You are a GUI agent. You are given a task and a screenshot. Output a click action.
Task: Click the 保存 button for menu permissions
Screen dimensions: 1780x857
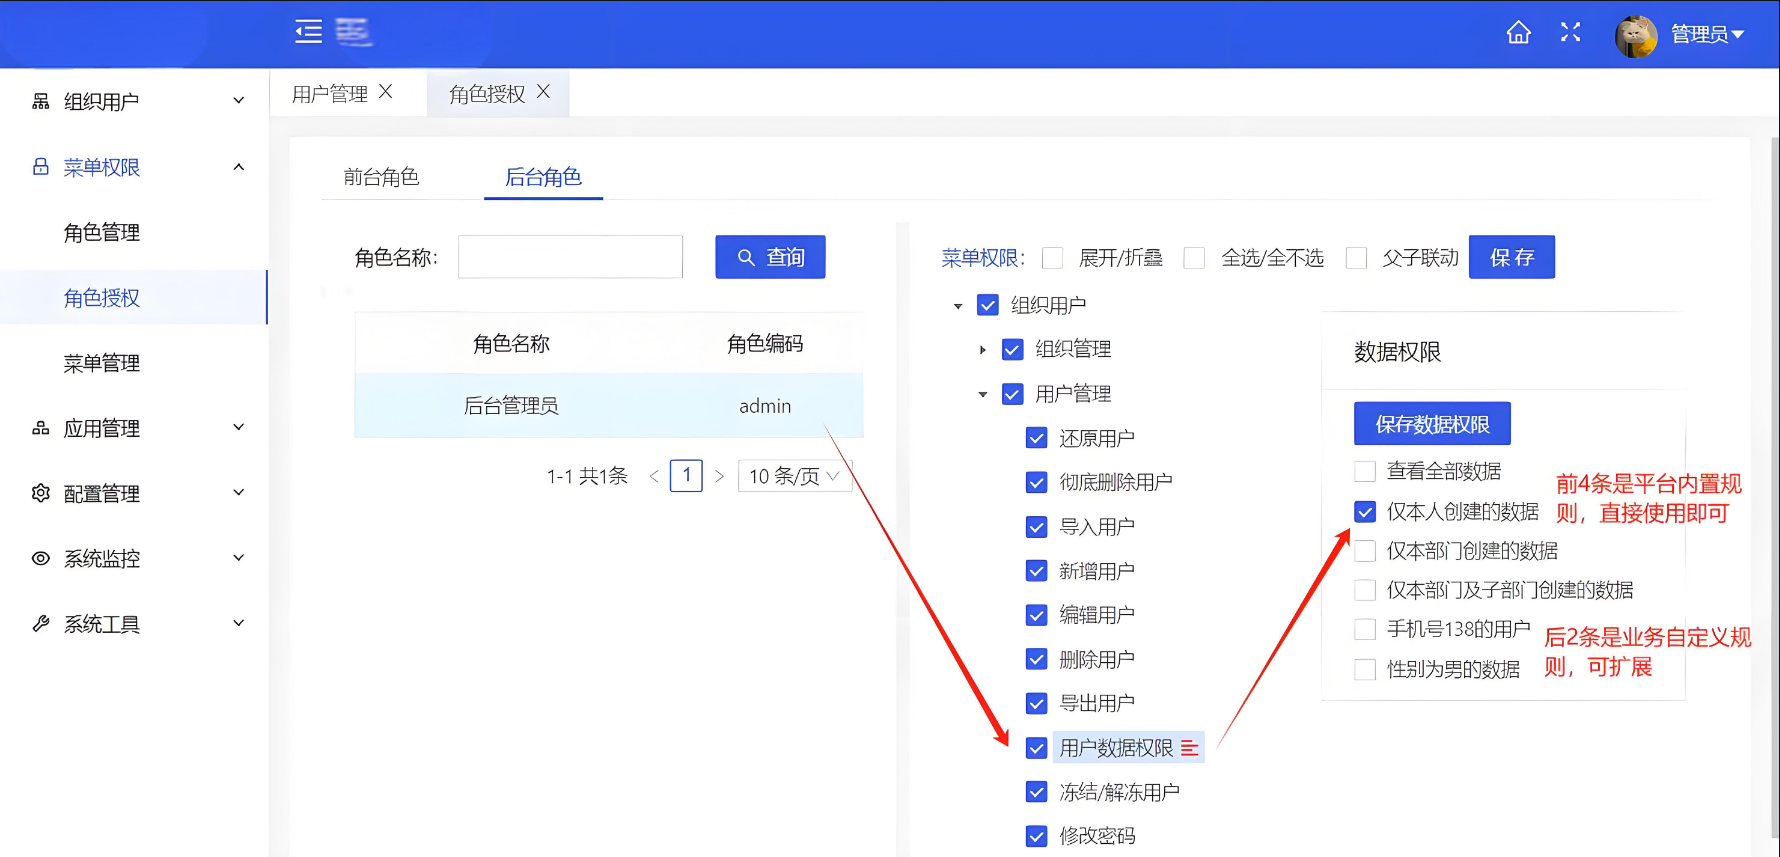pos(1512,257)
